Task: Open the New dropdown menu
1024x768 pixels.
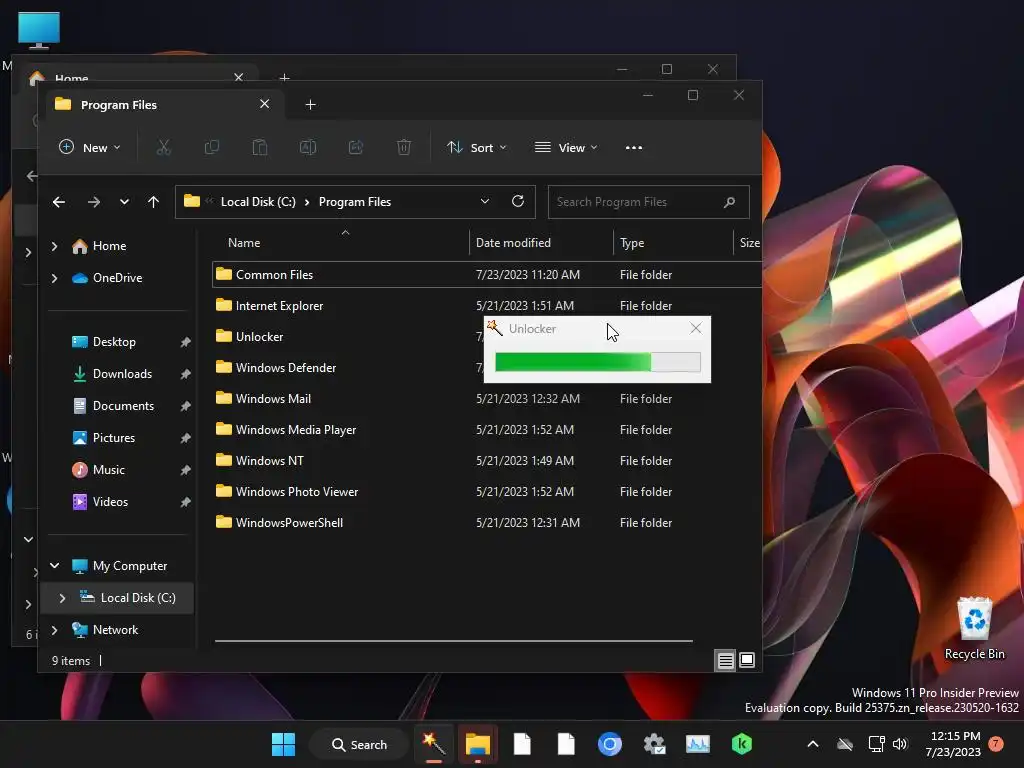Action: tap(90, 148)
